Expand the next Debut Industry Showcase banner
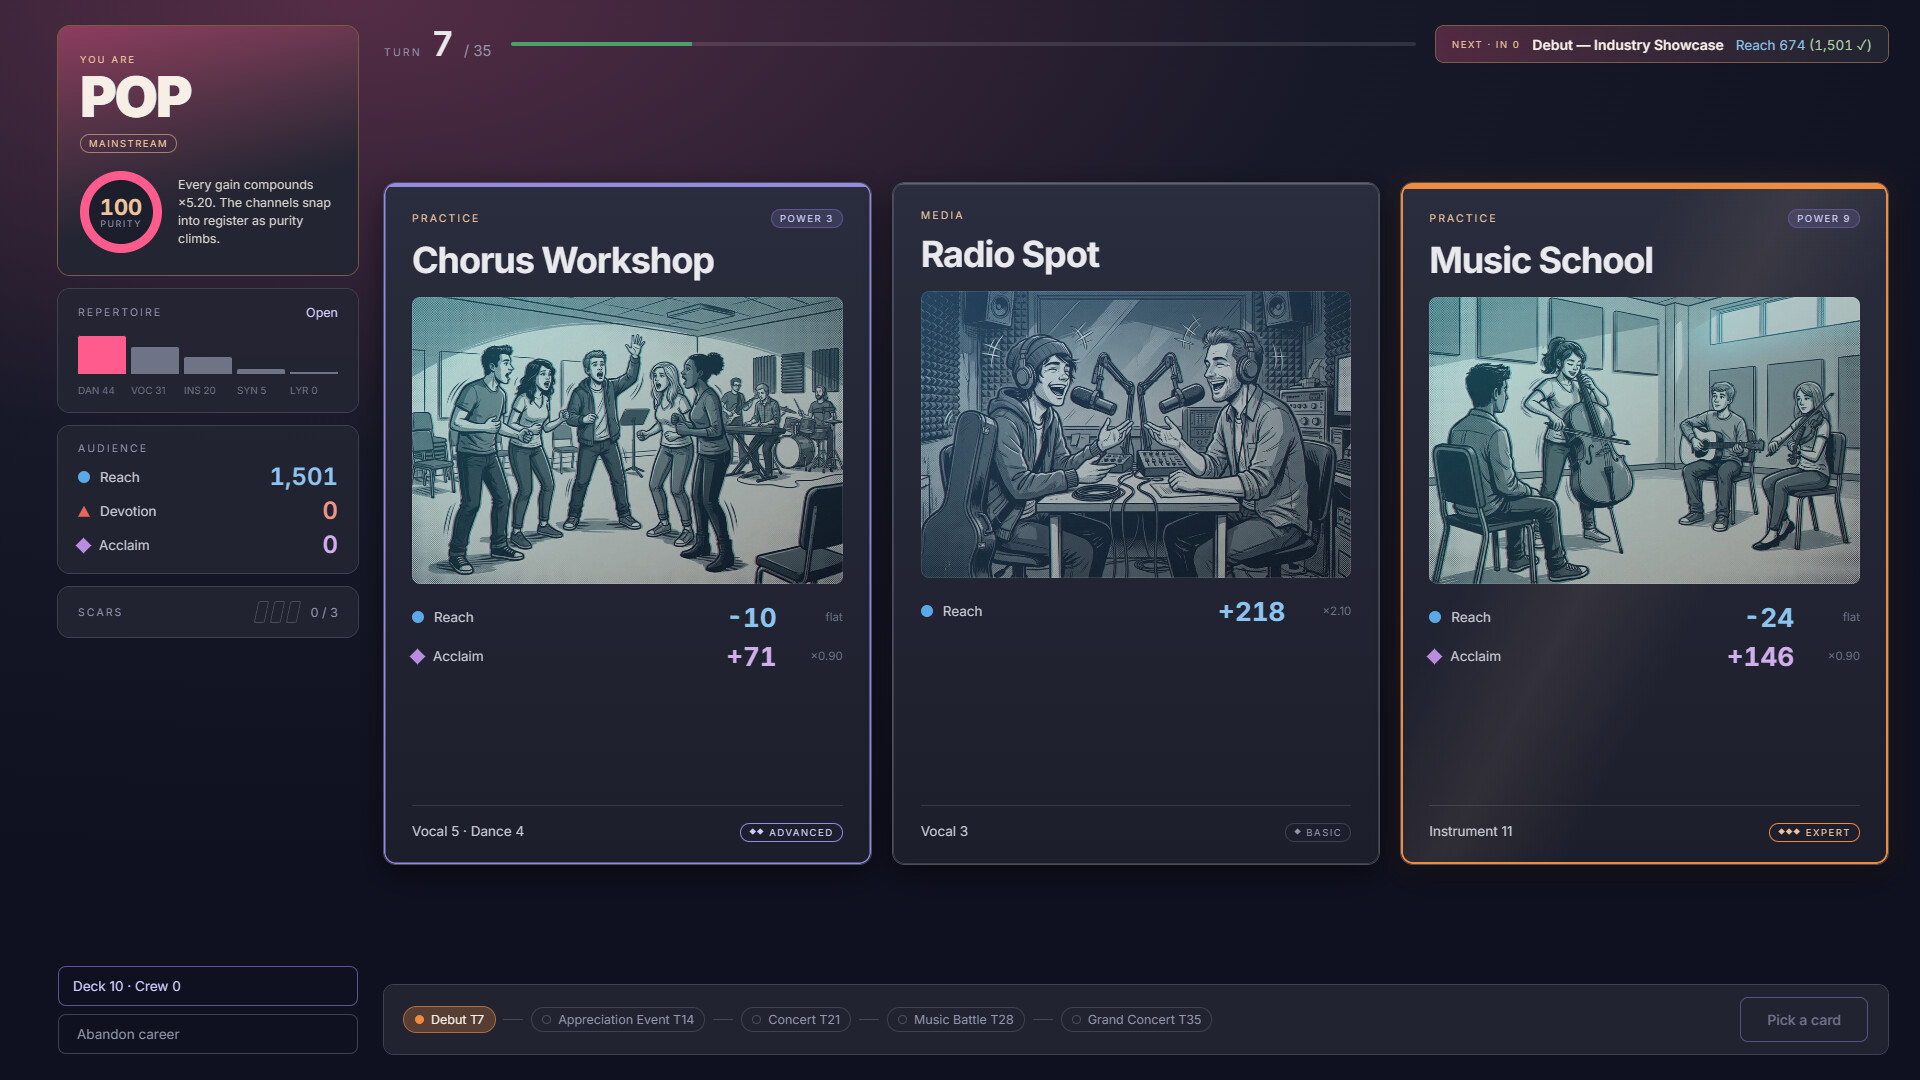The image size is (1920, 1080). coord(1661,45)
